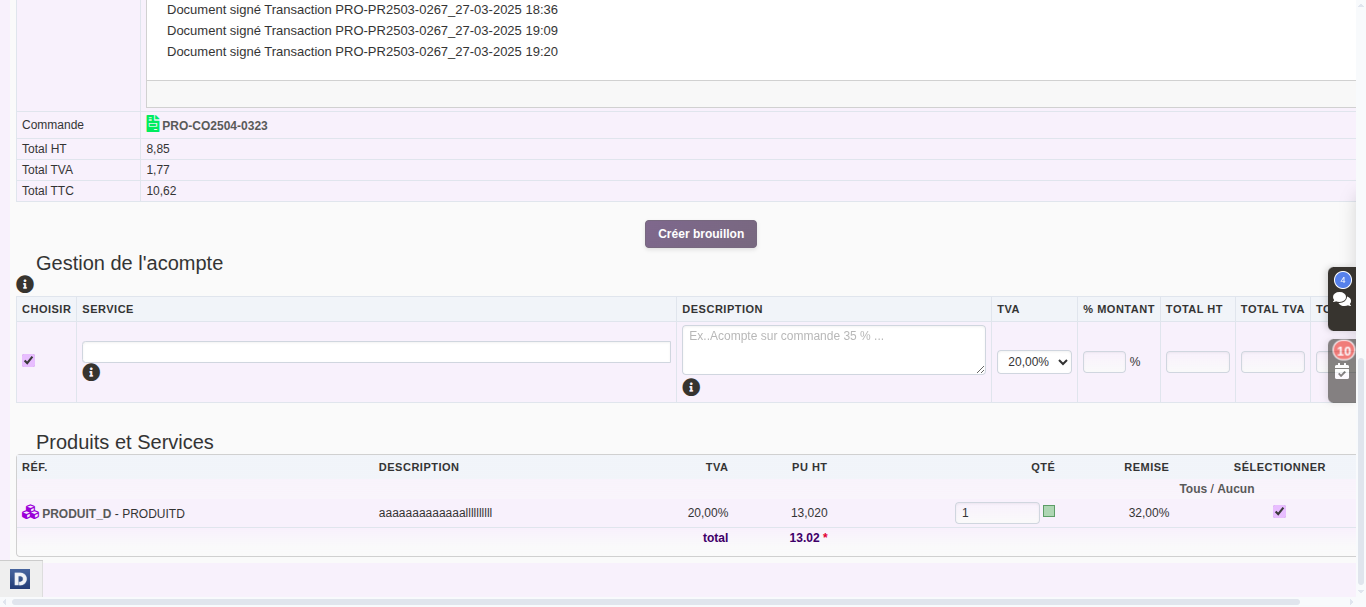Click the % MONTANT column header
This screenshot has height=607, width=1366.
1118,309
